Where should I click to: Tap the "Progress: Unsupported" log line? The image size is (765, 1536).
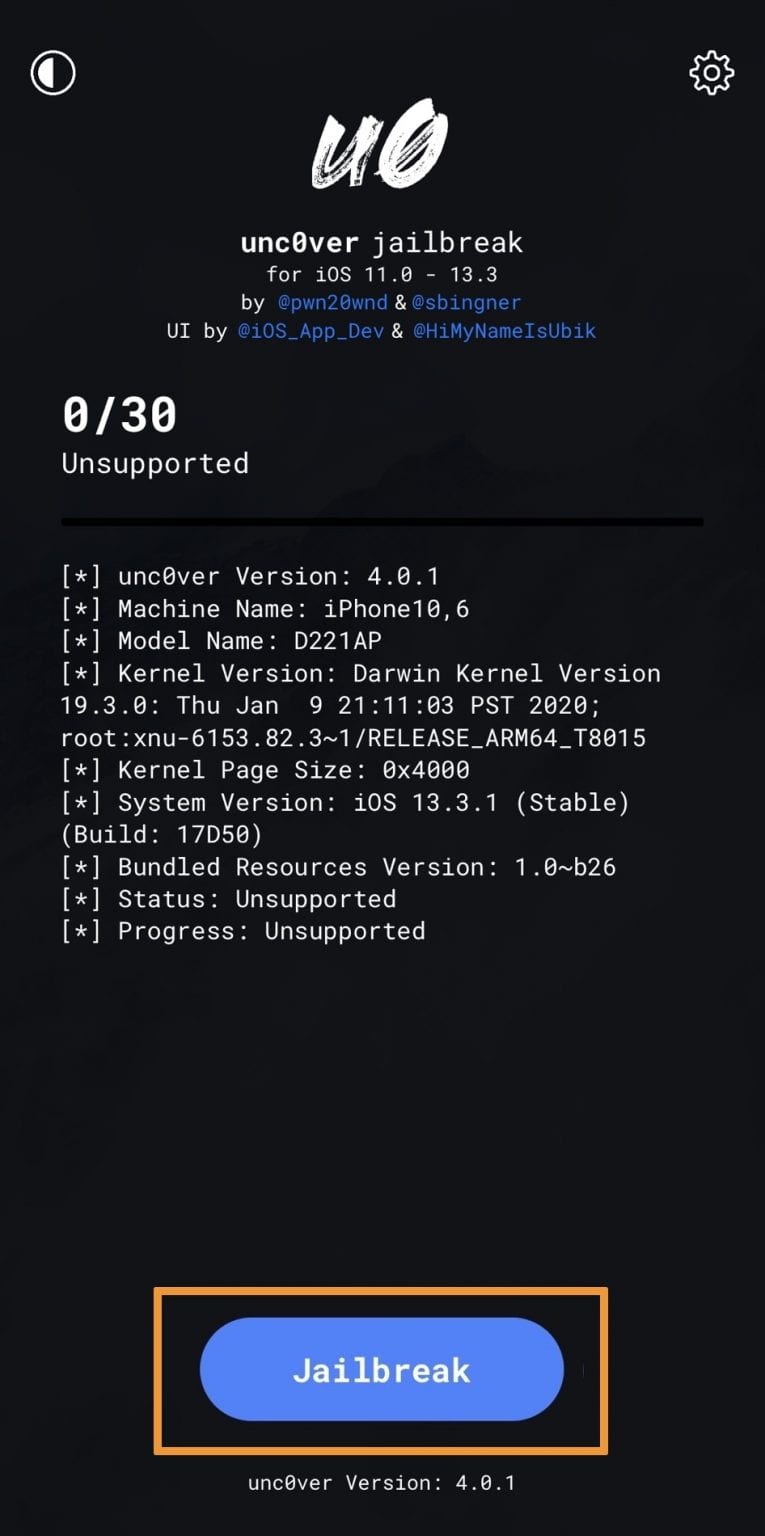tap(243, 931)
